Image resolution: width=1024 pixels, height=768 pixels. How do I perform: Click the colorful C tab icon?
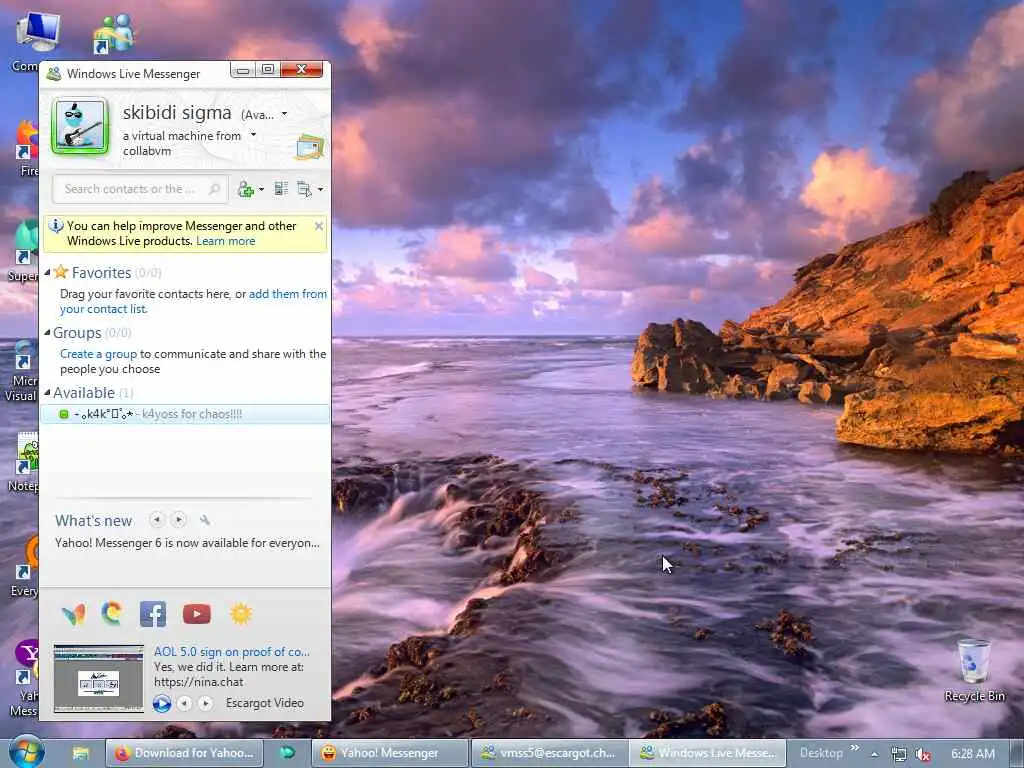pyautogui.click(x=112, y=613)
